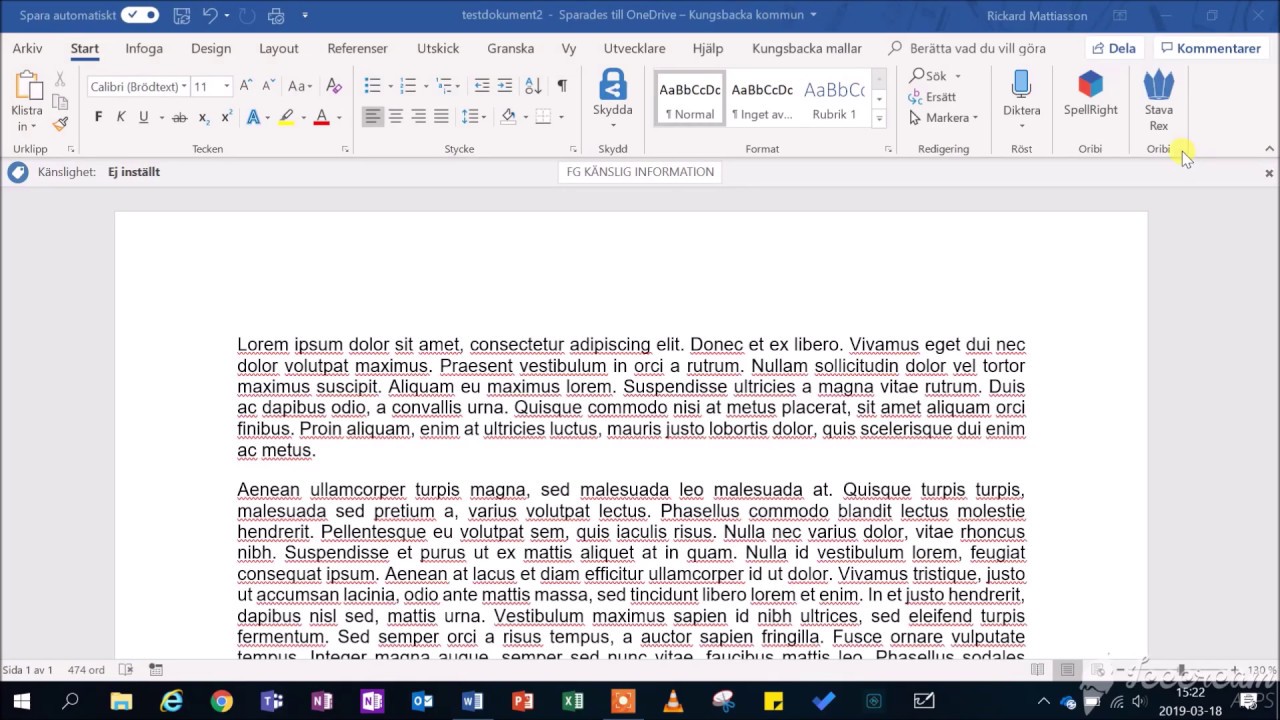Viewport: 1280px width, 720px height.
Task: Increase font size with the larger A icon
Action: (246, 86)
